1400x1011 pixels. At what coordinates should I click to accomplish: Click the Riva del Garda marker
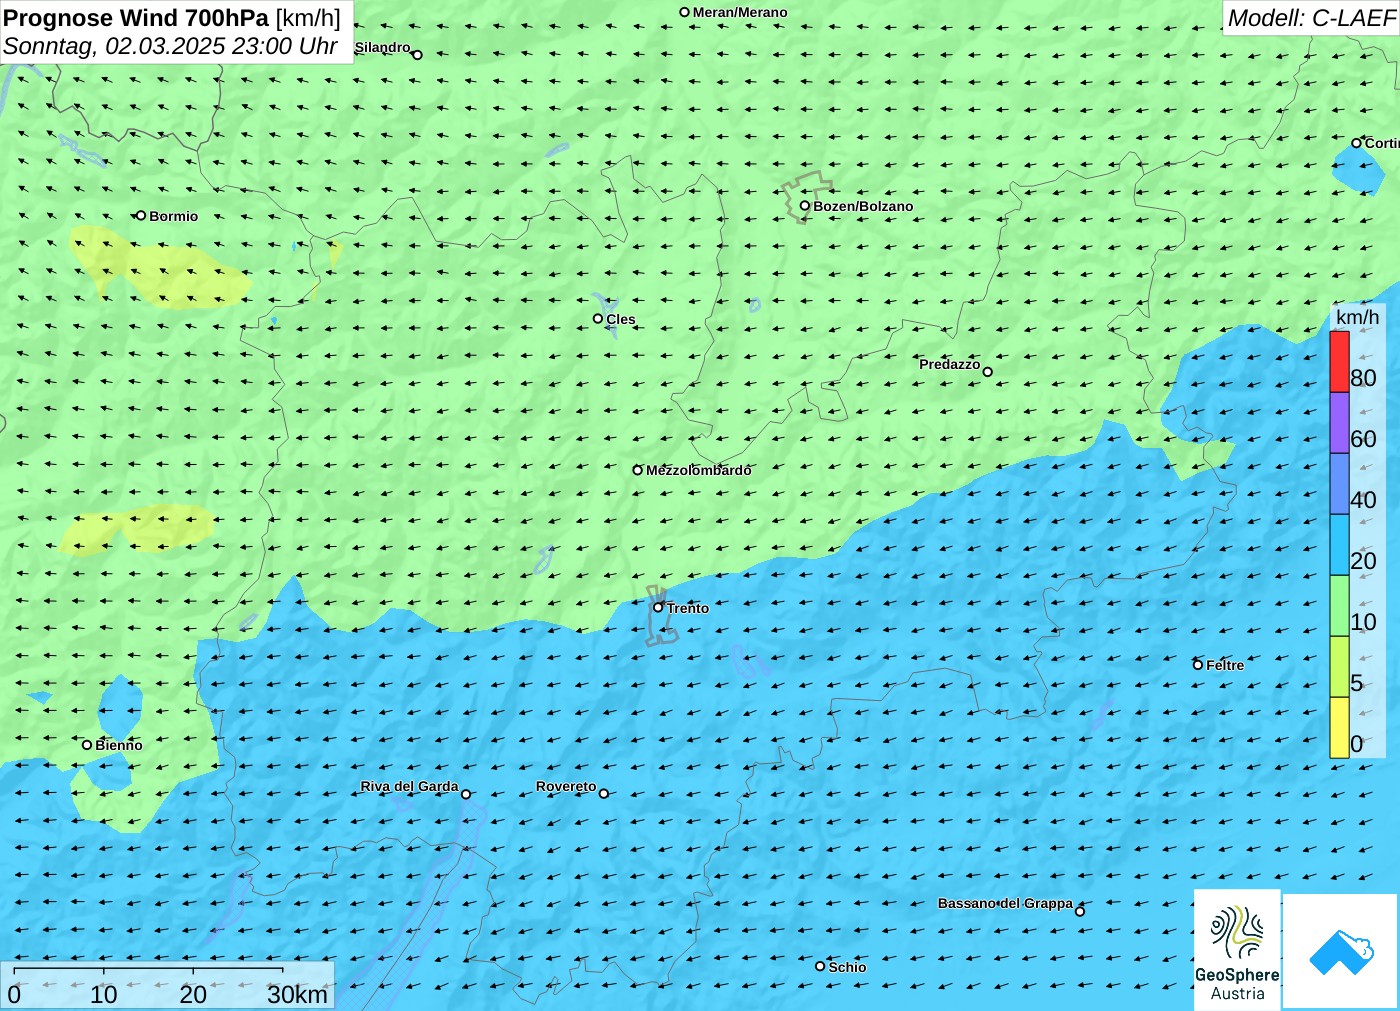point(466,795)
